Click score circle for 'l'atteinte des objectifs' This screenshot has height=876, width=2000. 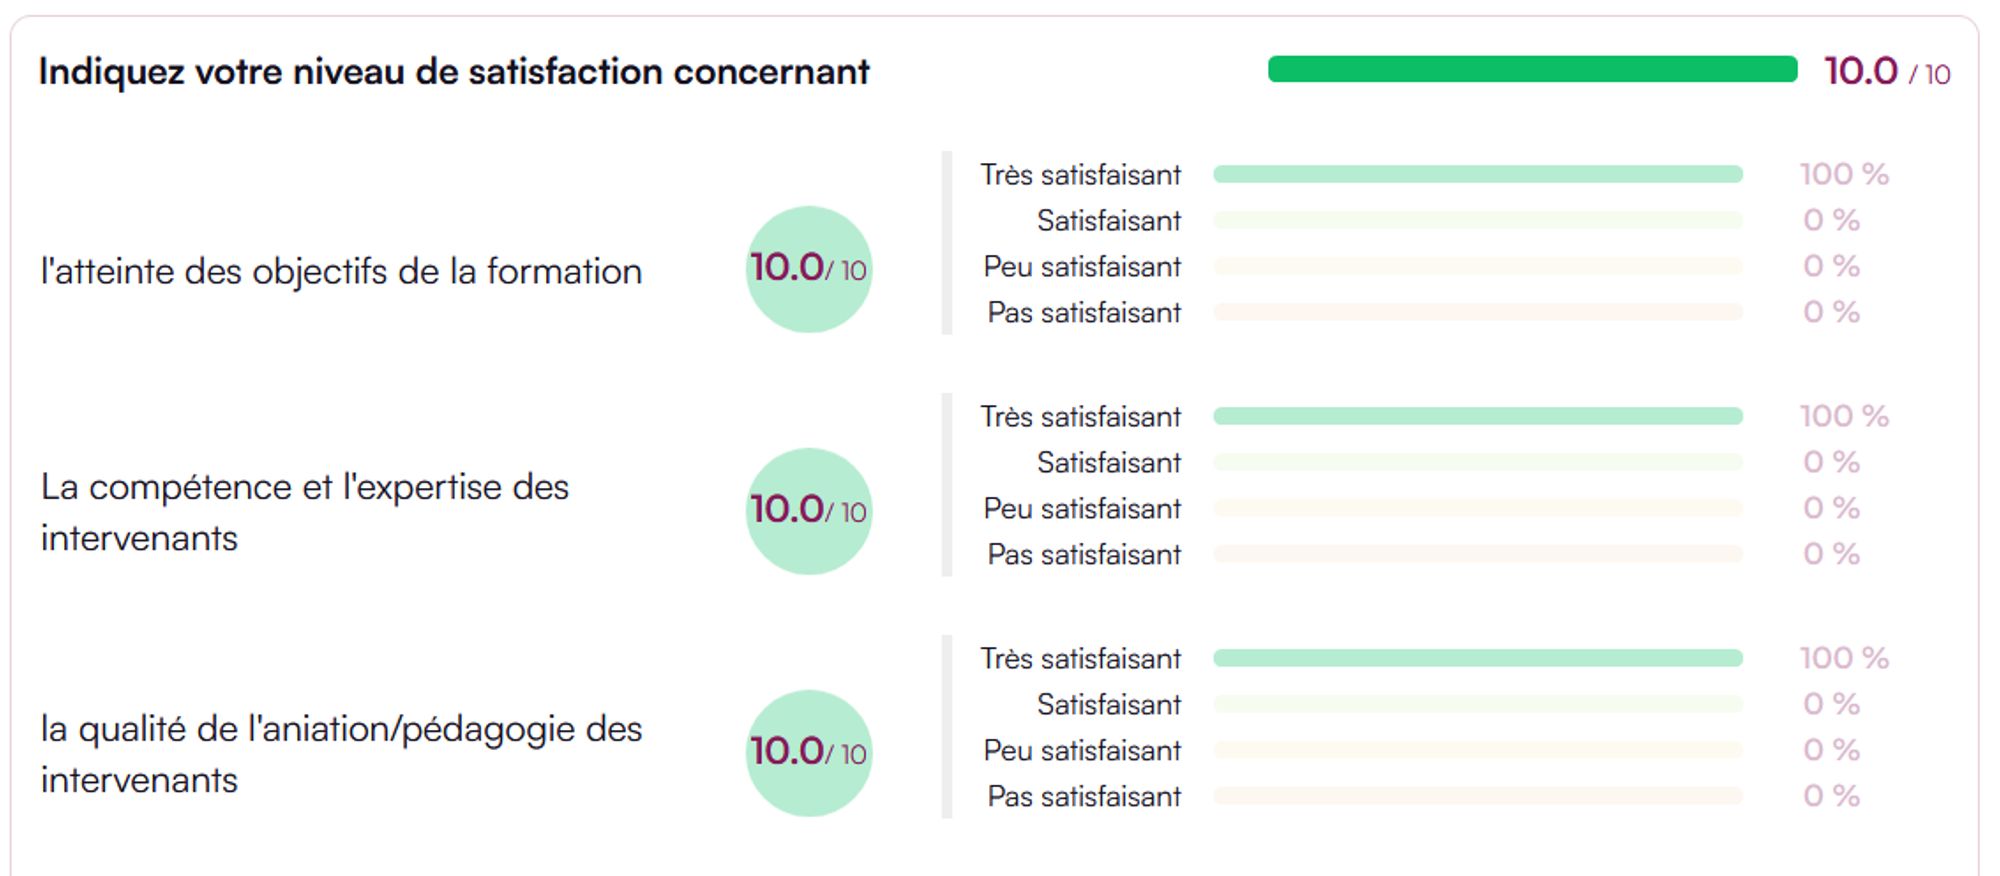click(x=809, y=269)
